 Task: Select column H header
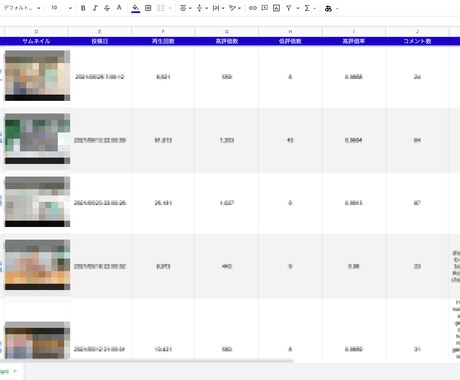(x=290, y=32)
